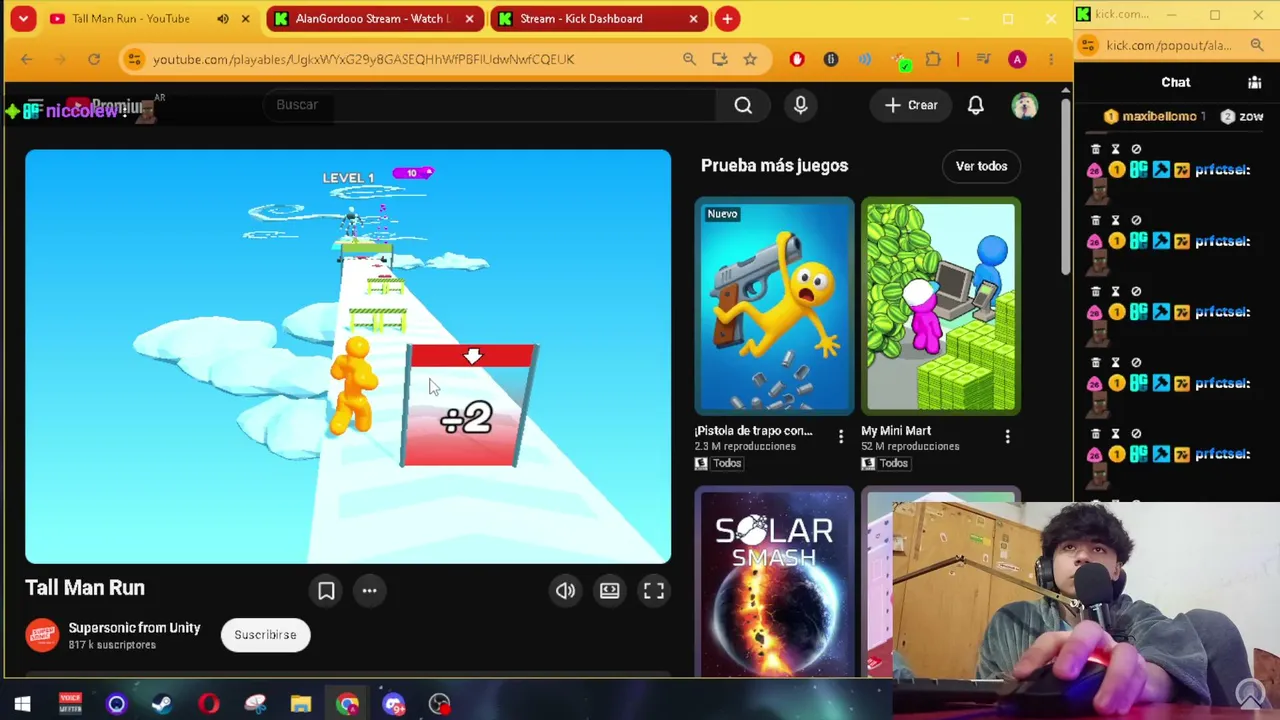
Task: Enter fullscreen for Tall Man Run
Action: [653, 591]
